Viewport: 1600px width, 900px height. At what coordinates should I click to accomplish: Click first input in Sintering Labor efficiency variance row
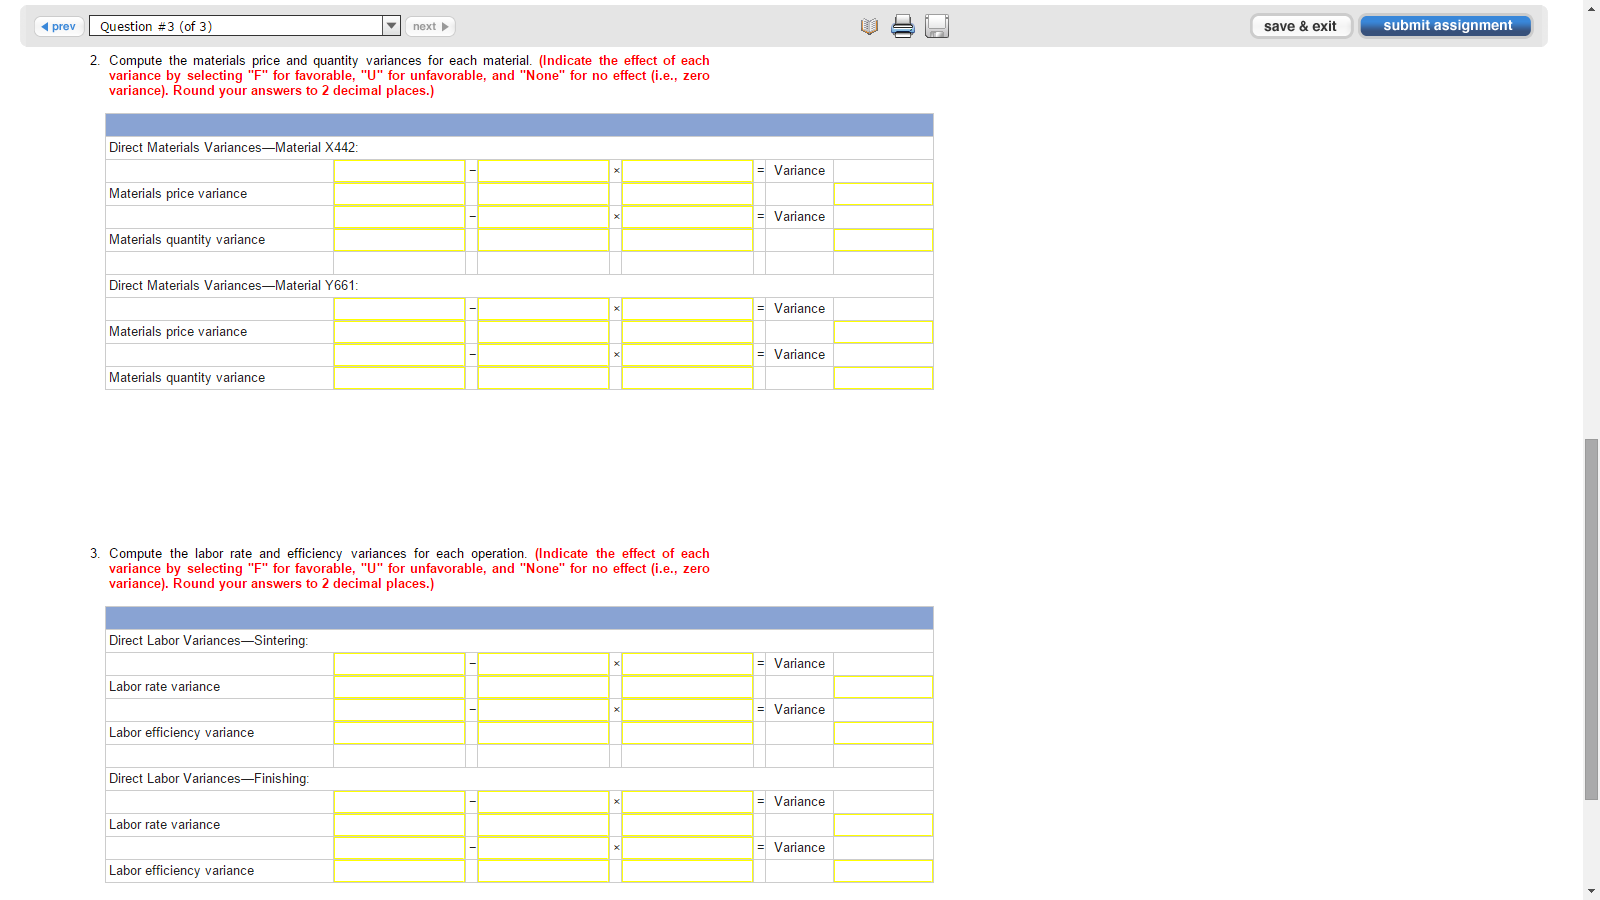point(399,733)
